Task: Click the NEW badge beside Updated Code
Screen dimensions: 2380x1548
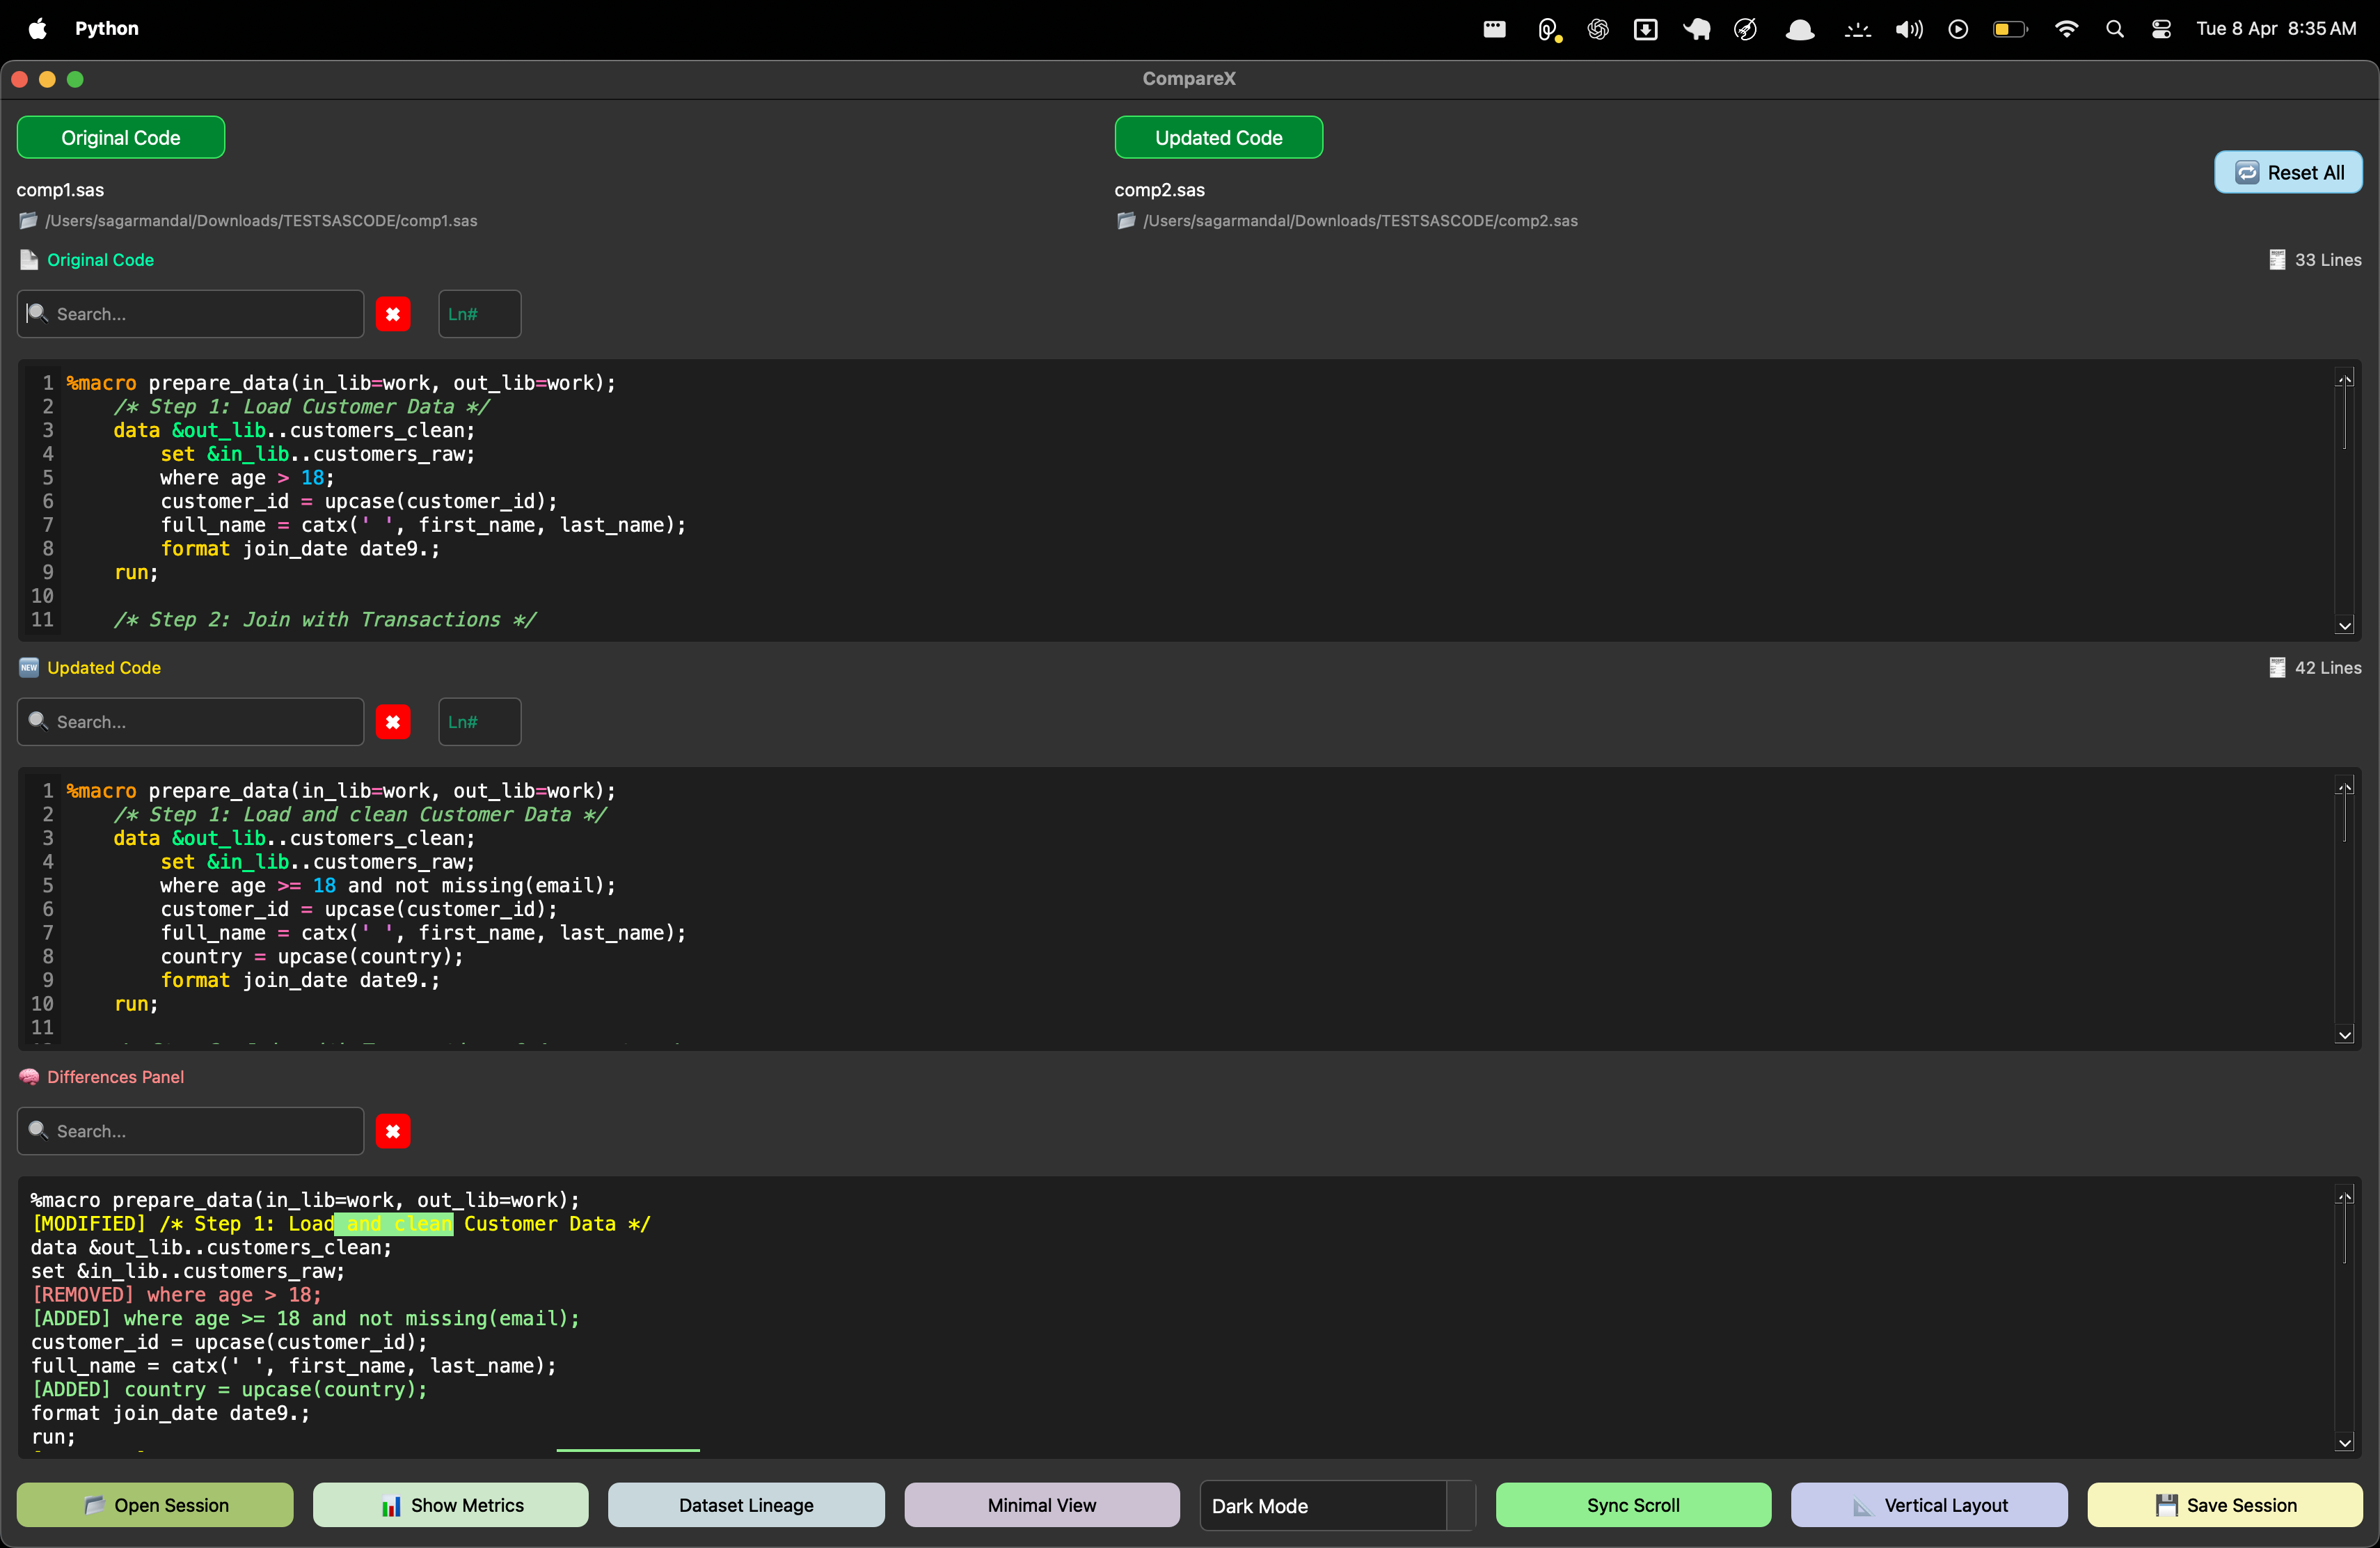Action: [28, 667]
